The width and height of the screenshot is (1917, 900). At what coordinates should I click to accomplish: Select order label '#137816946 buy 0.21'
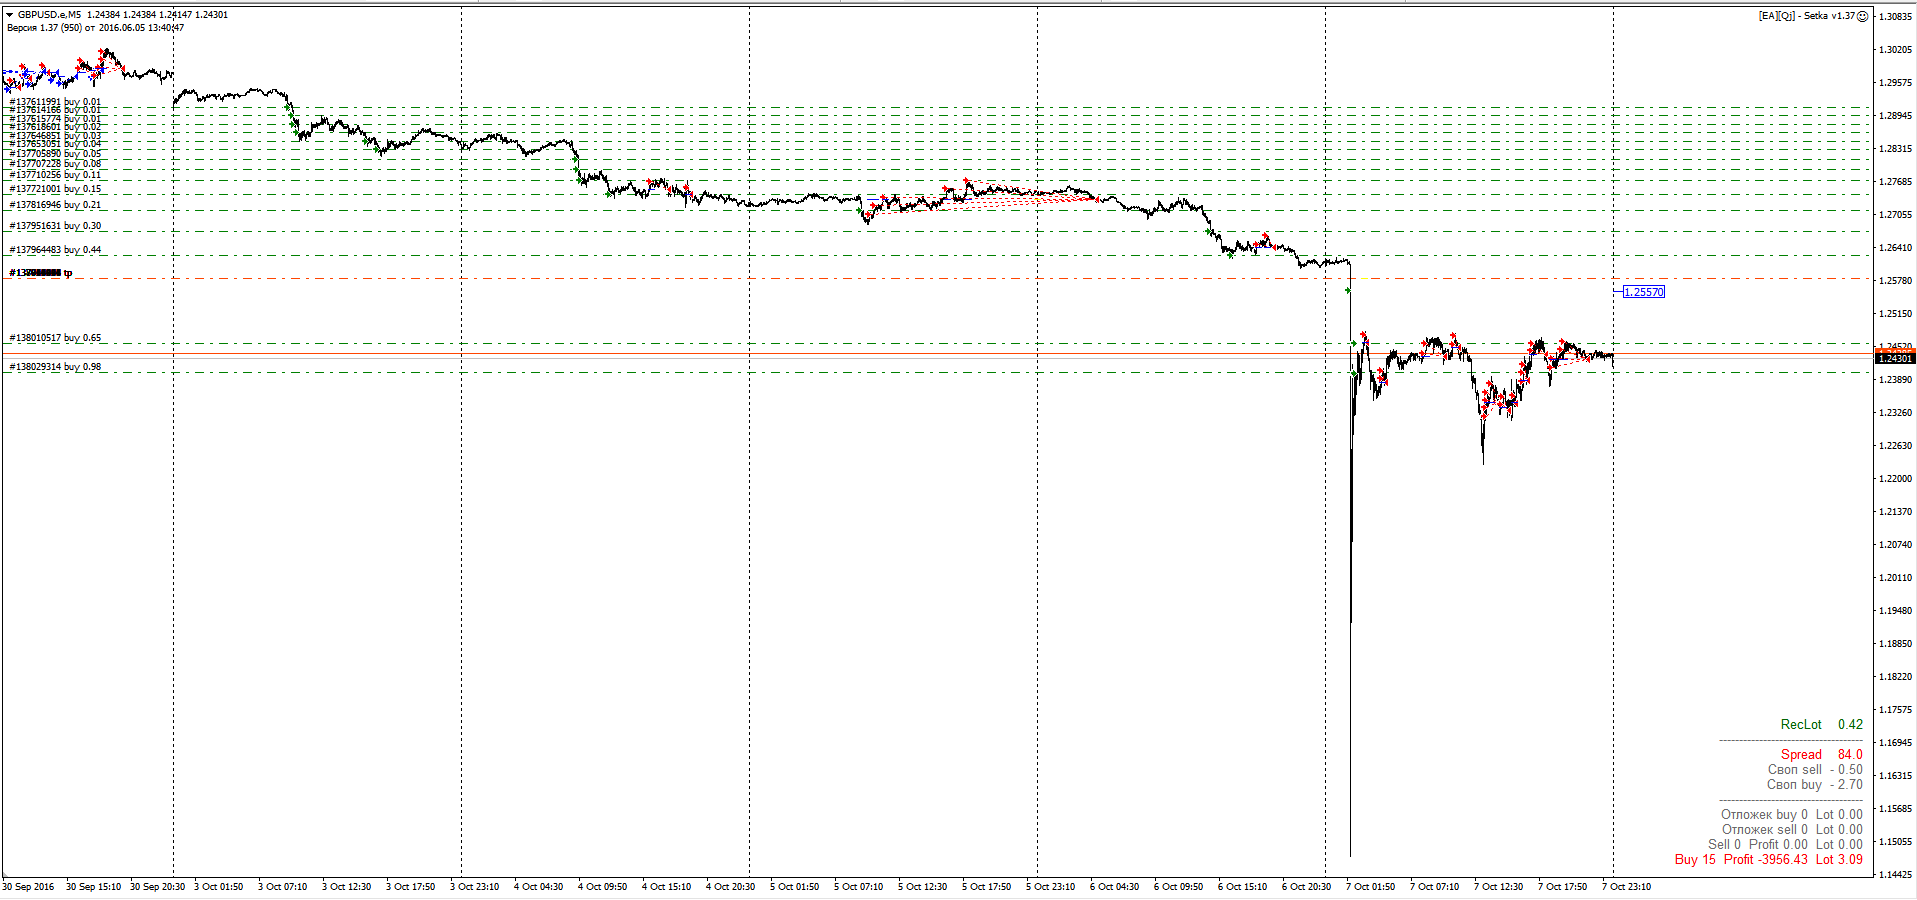(55, 205)
